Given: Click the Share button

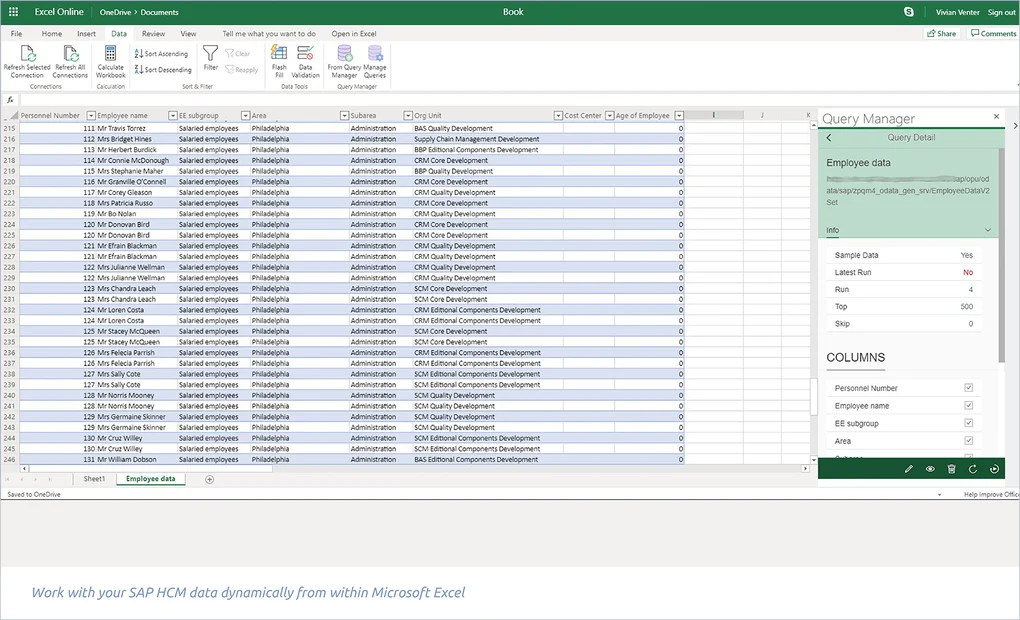Looking at the screenshot, I should point(941,34).
